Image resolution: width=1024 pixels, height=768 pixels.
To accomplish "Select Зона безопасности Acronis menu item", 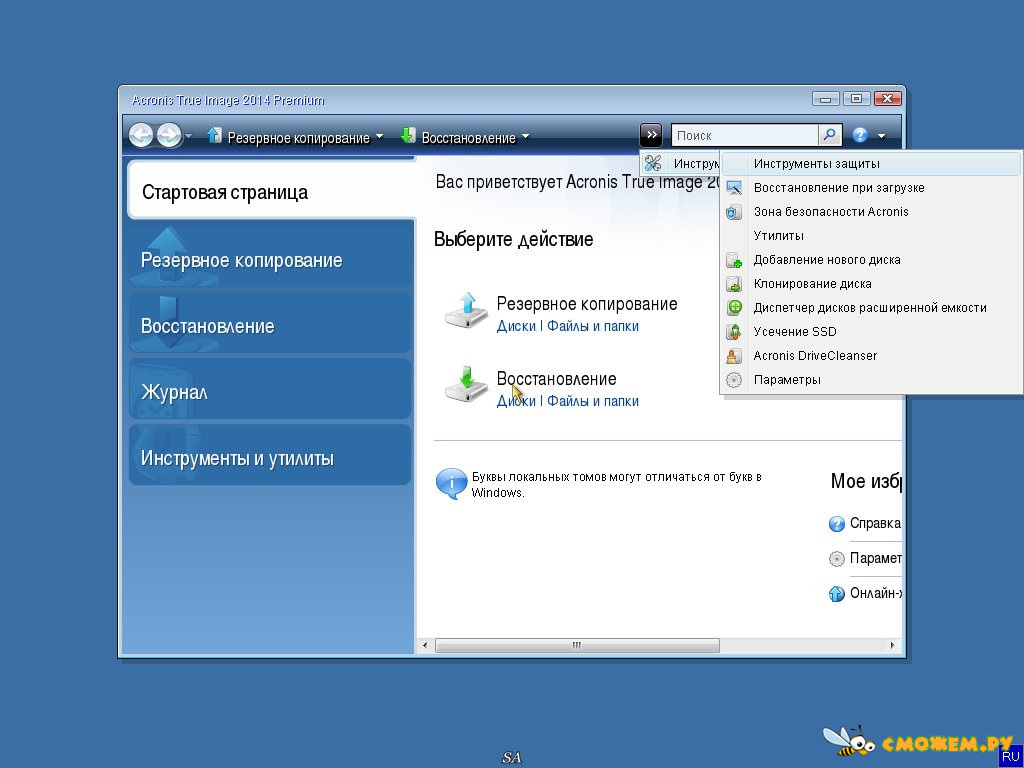I will pos(871,212).
